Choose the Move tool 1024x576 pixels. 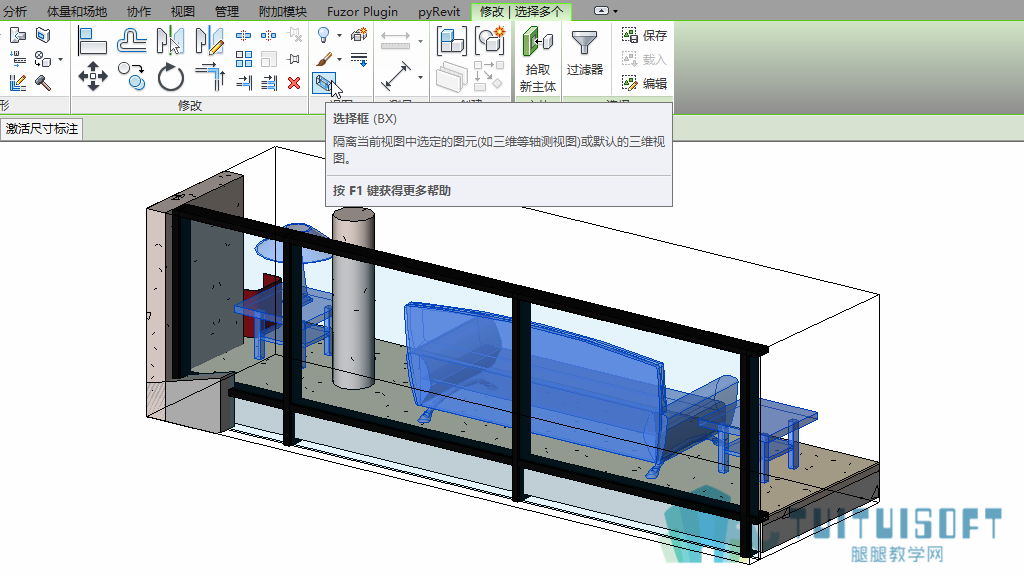(x=93, y=76)
